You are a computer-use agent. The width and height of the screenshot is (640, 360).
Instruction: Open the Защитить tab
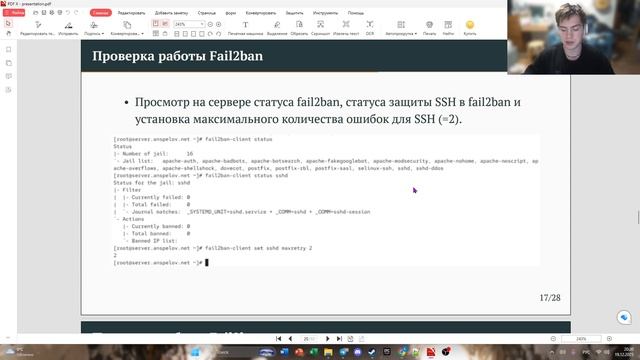pos(294,13)
